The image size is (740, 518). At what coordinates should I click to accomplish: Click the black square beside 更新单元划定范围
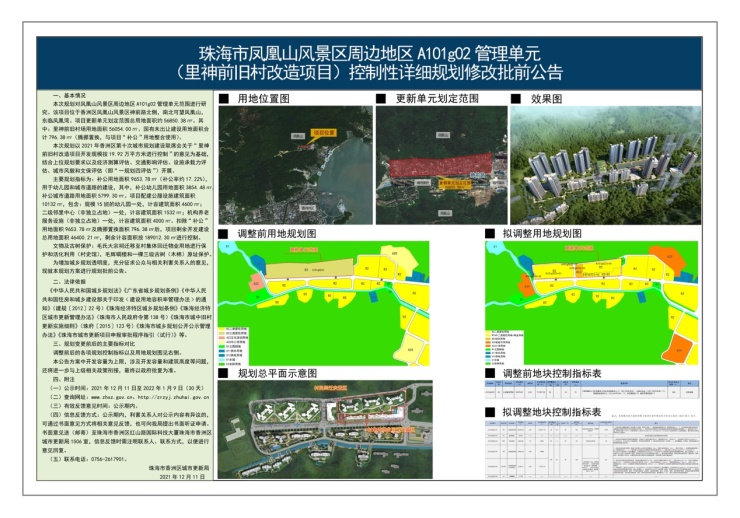pos(381,100)
